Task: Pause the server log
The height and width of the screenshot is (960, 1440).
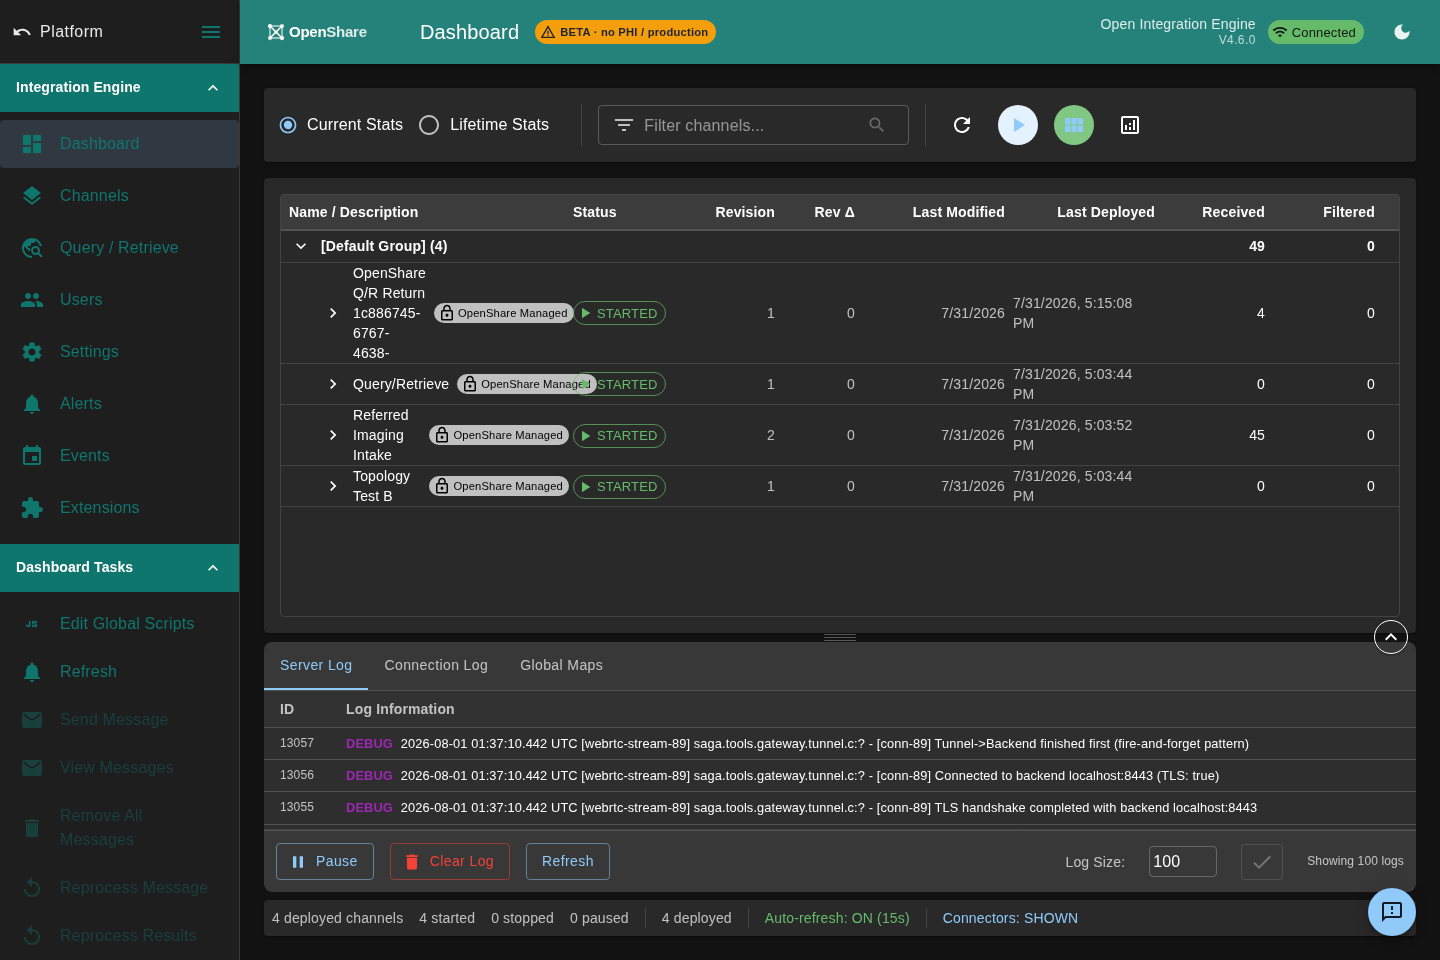Action: [x=325, y=862]
